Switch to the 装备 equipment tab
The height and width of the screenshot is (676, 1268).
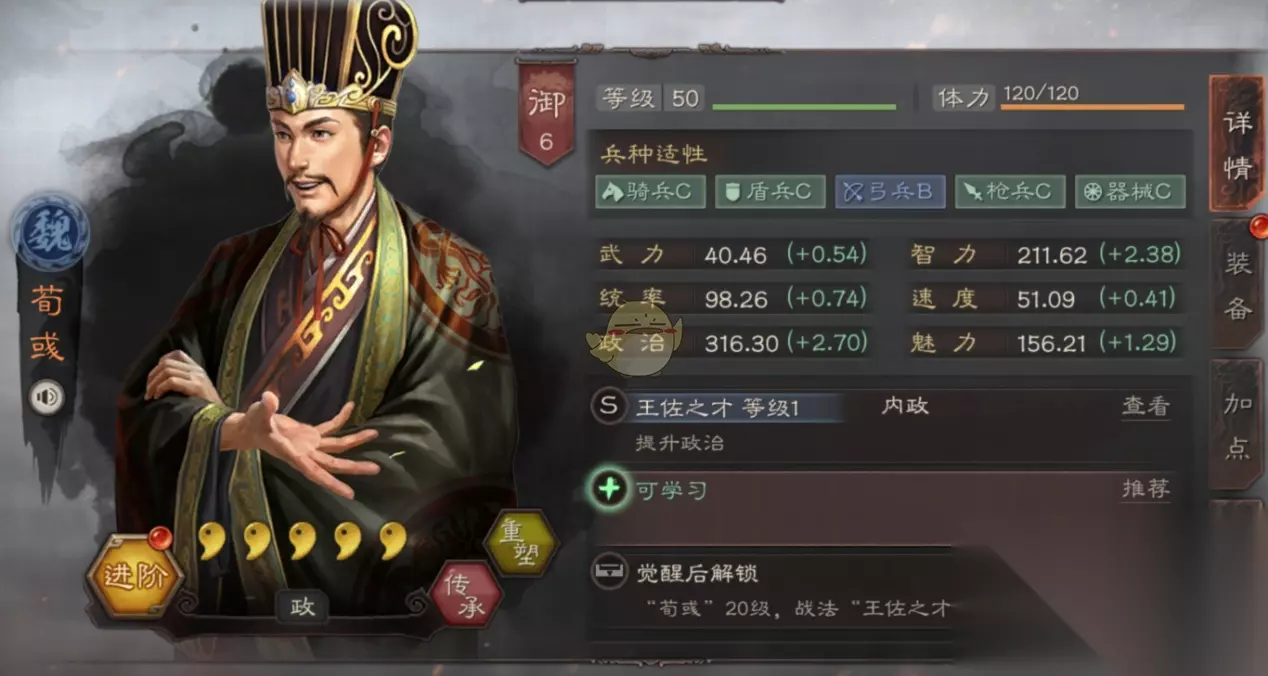pos(1236,285)
